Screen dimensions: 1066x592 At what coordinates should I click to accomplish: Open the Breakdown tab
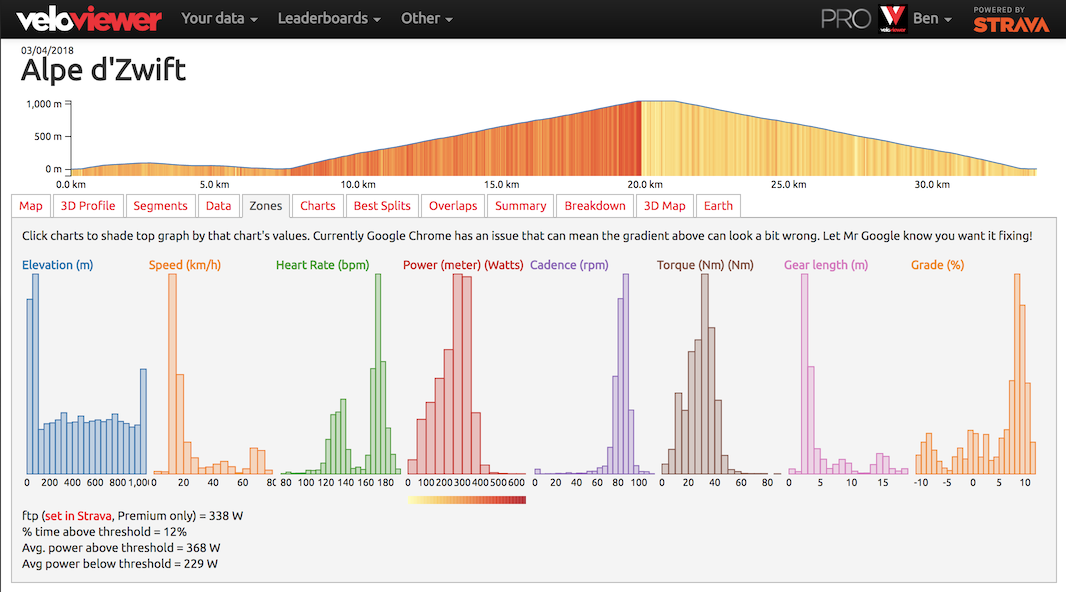click(x=595, y=206)
